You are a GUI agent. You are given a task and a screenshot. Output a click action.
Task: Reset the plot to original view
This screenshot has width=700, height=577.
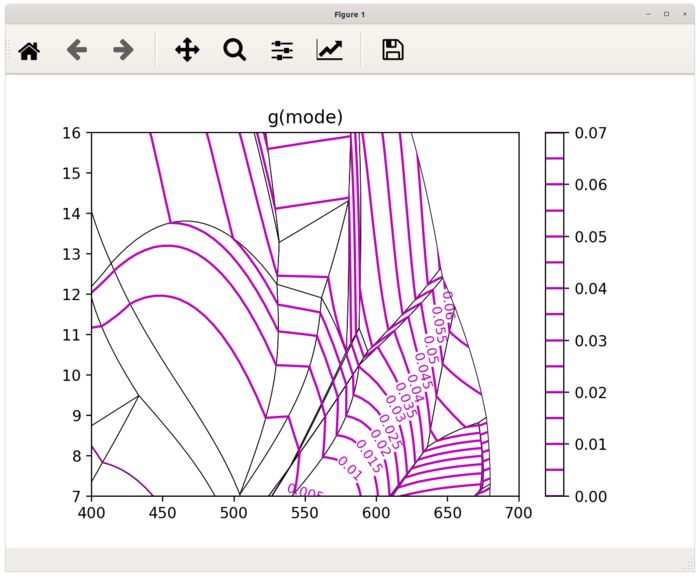29,50
